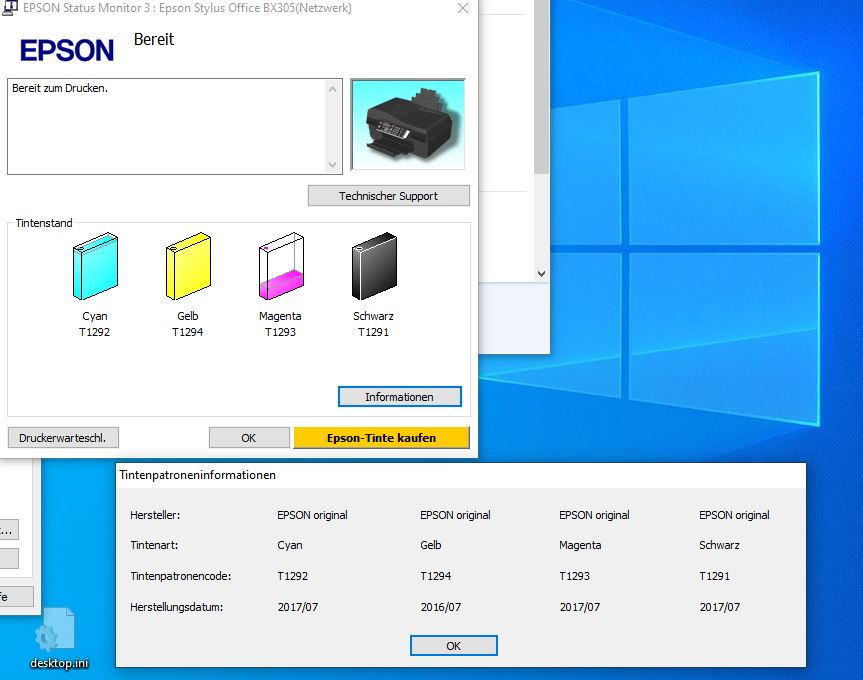Click the Schwarz T1291 black cartridge icon

374,266
